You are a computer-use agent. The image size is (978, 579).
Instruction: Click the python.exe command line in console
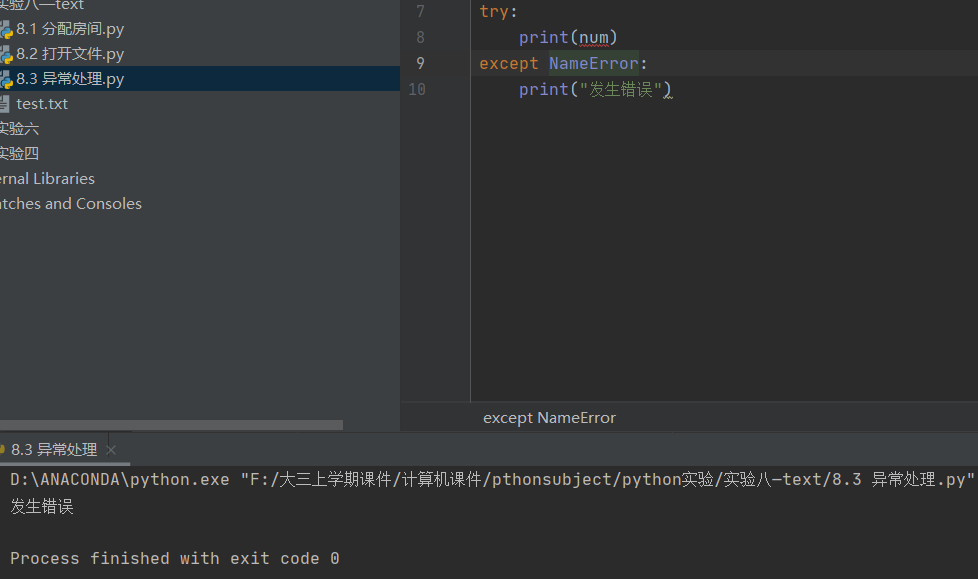491,479
